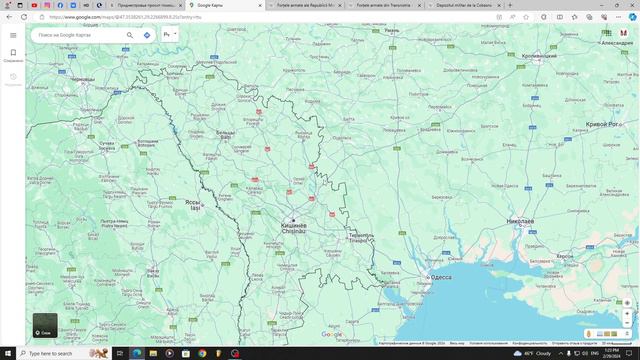Open the Google apps grid icon
This screenshot has width=640, height=360.
pyautogui.click(x=608, y=33)
